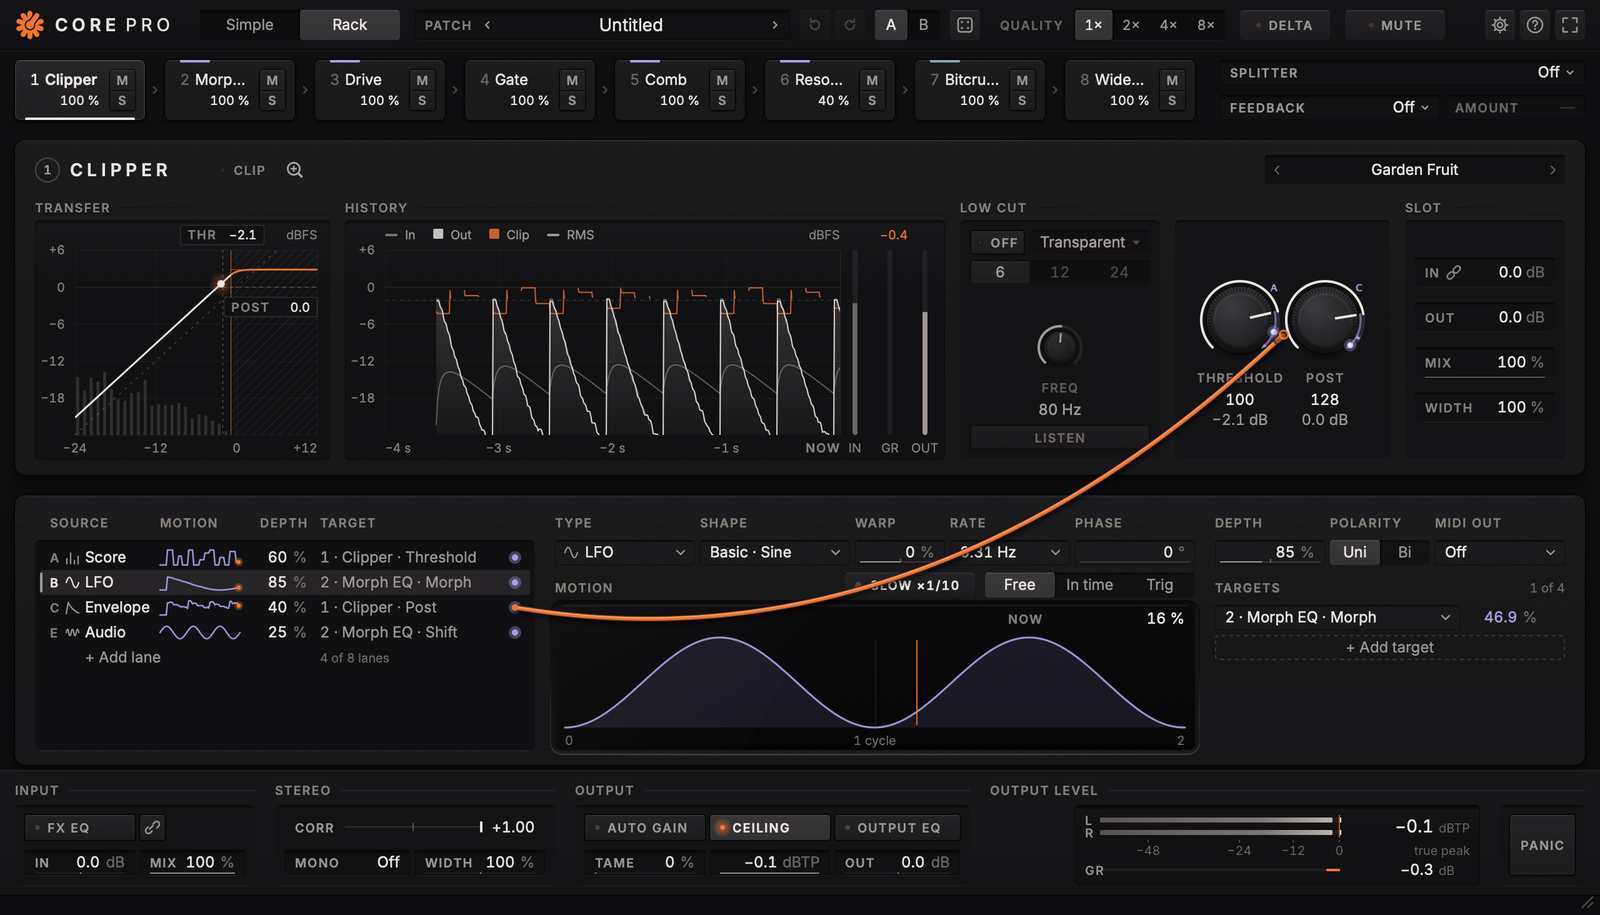Screen dimensions: 1600x915
Task: Click the stereo CORR slider
Action: 413,827
